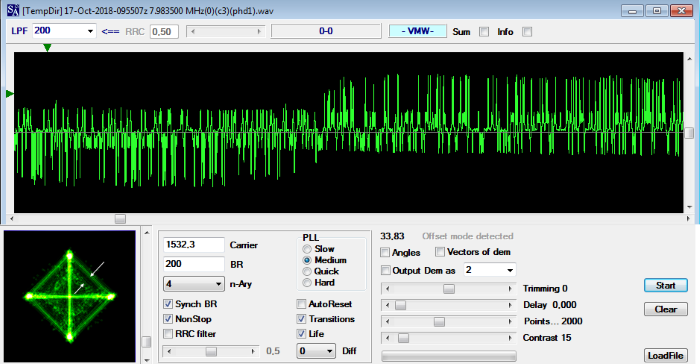Enable the AutoReset checkbox

pyautogui.click(x=301, y=304)
